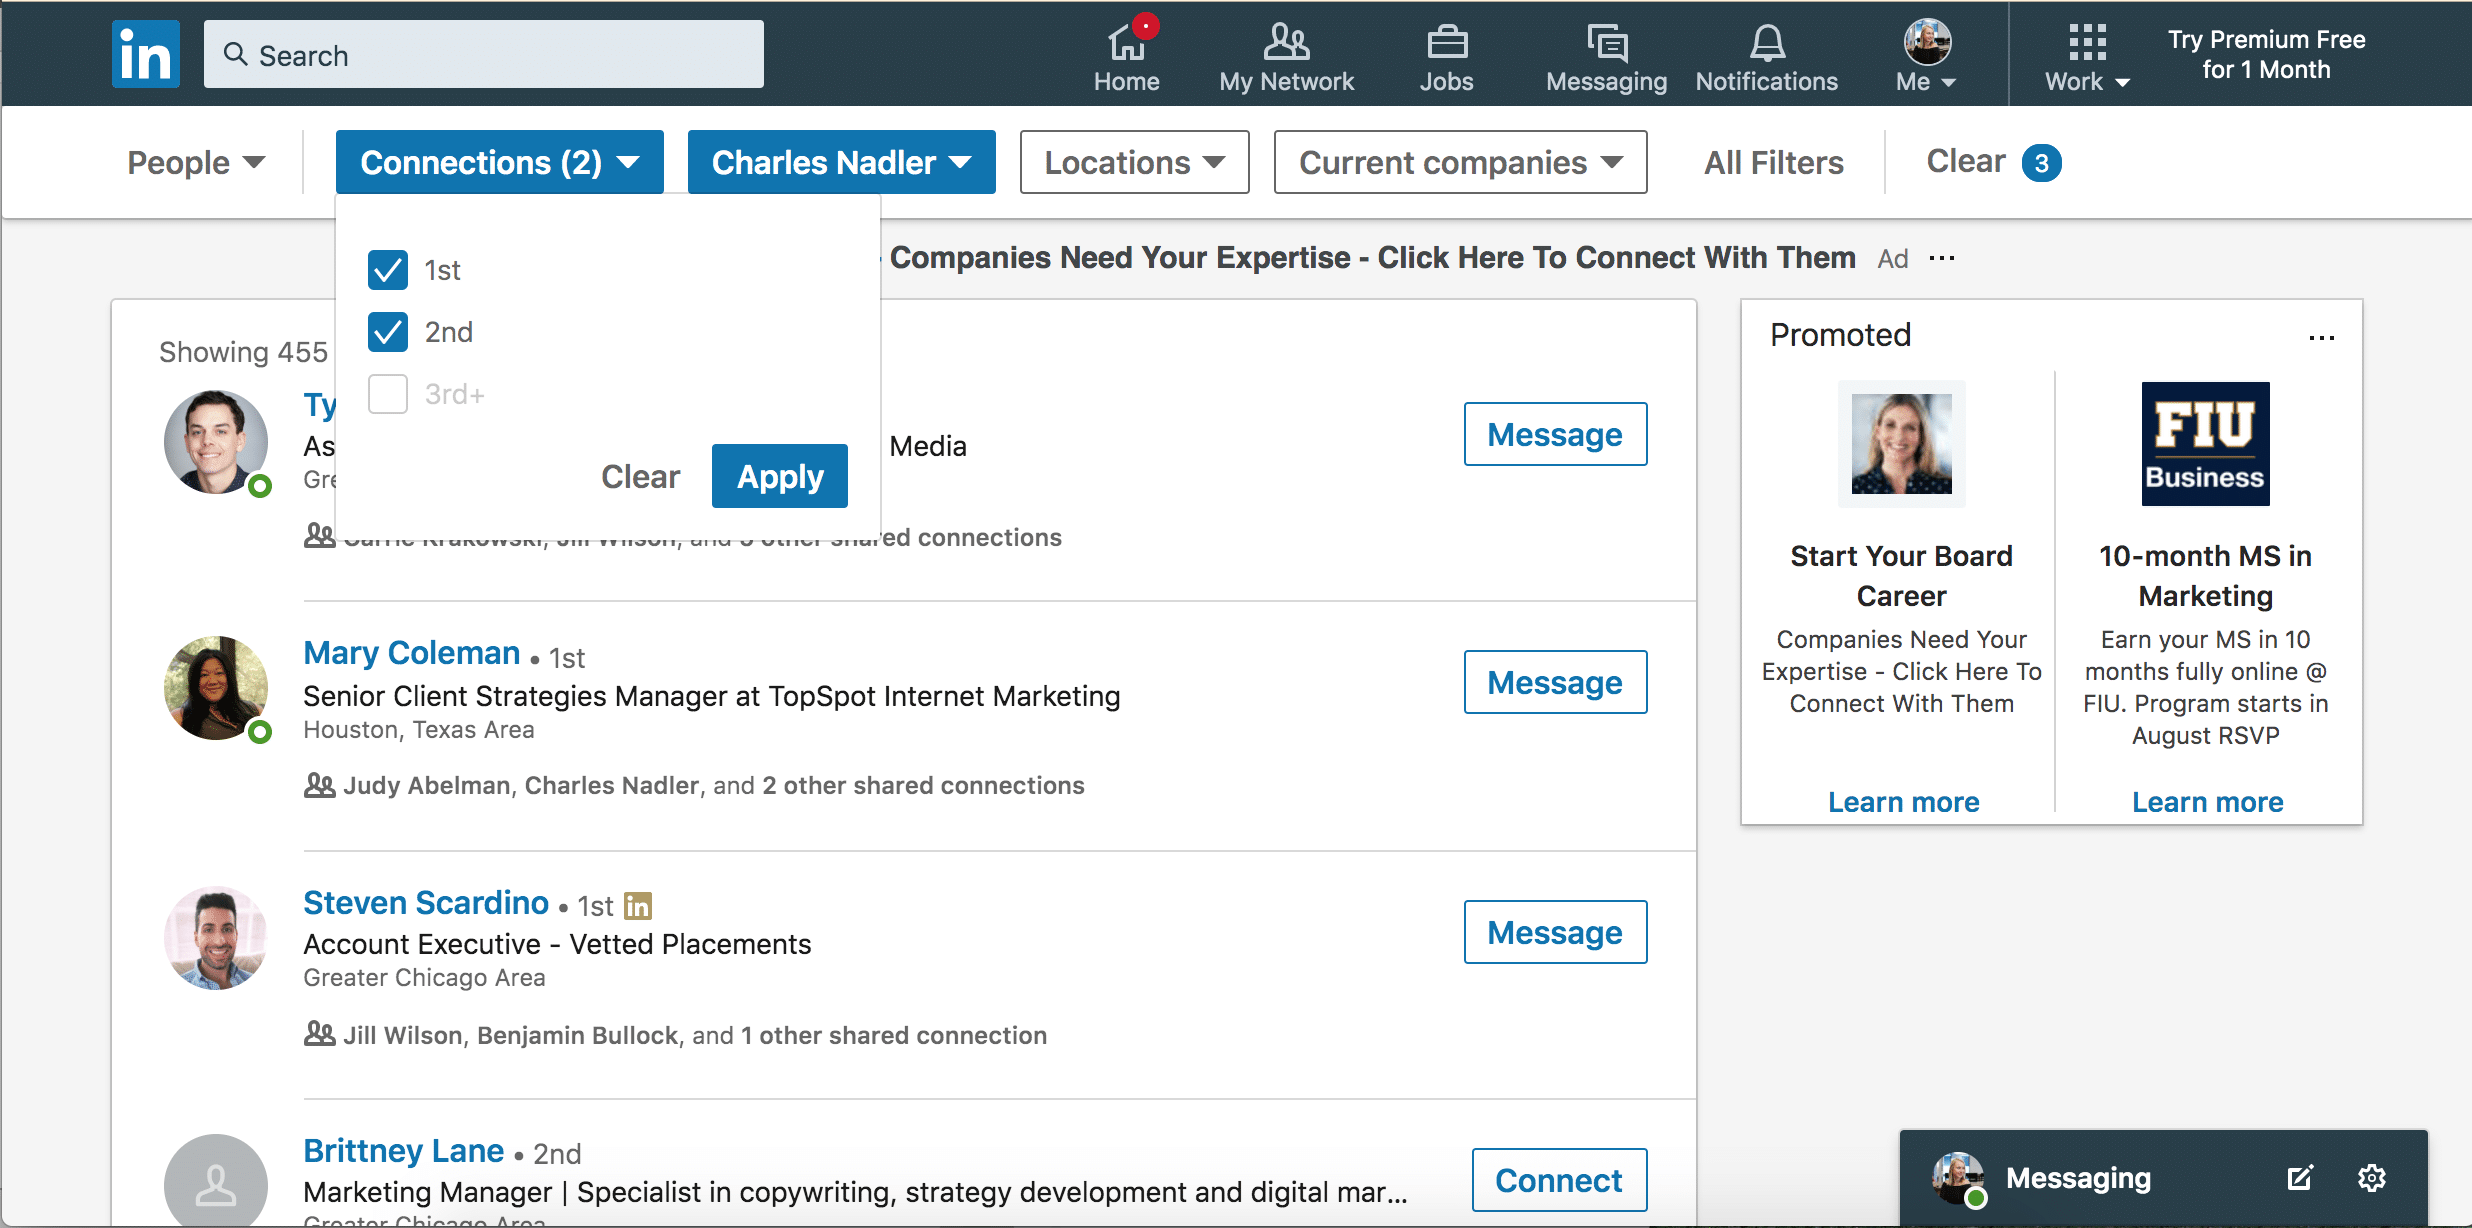Open the Promoted panel options menu

(x=2322, y=337)
